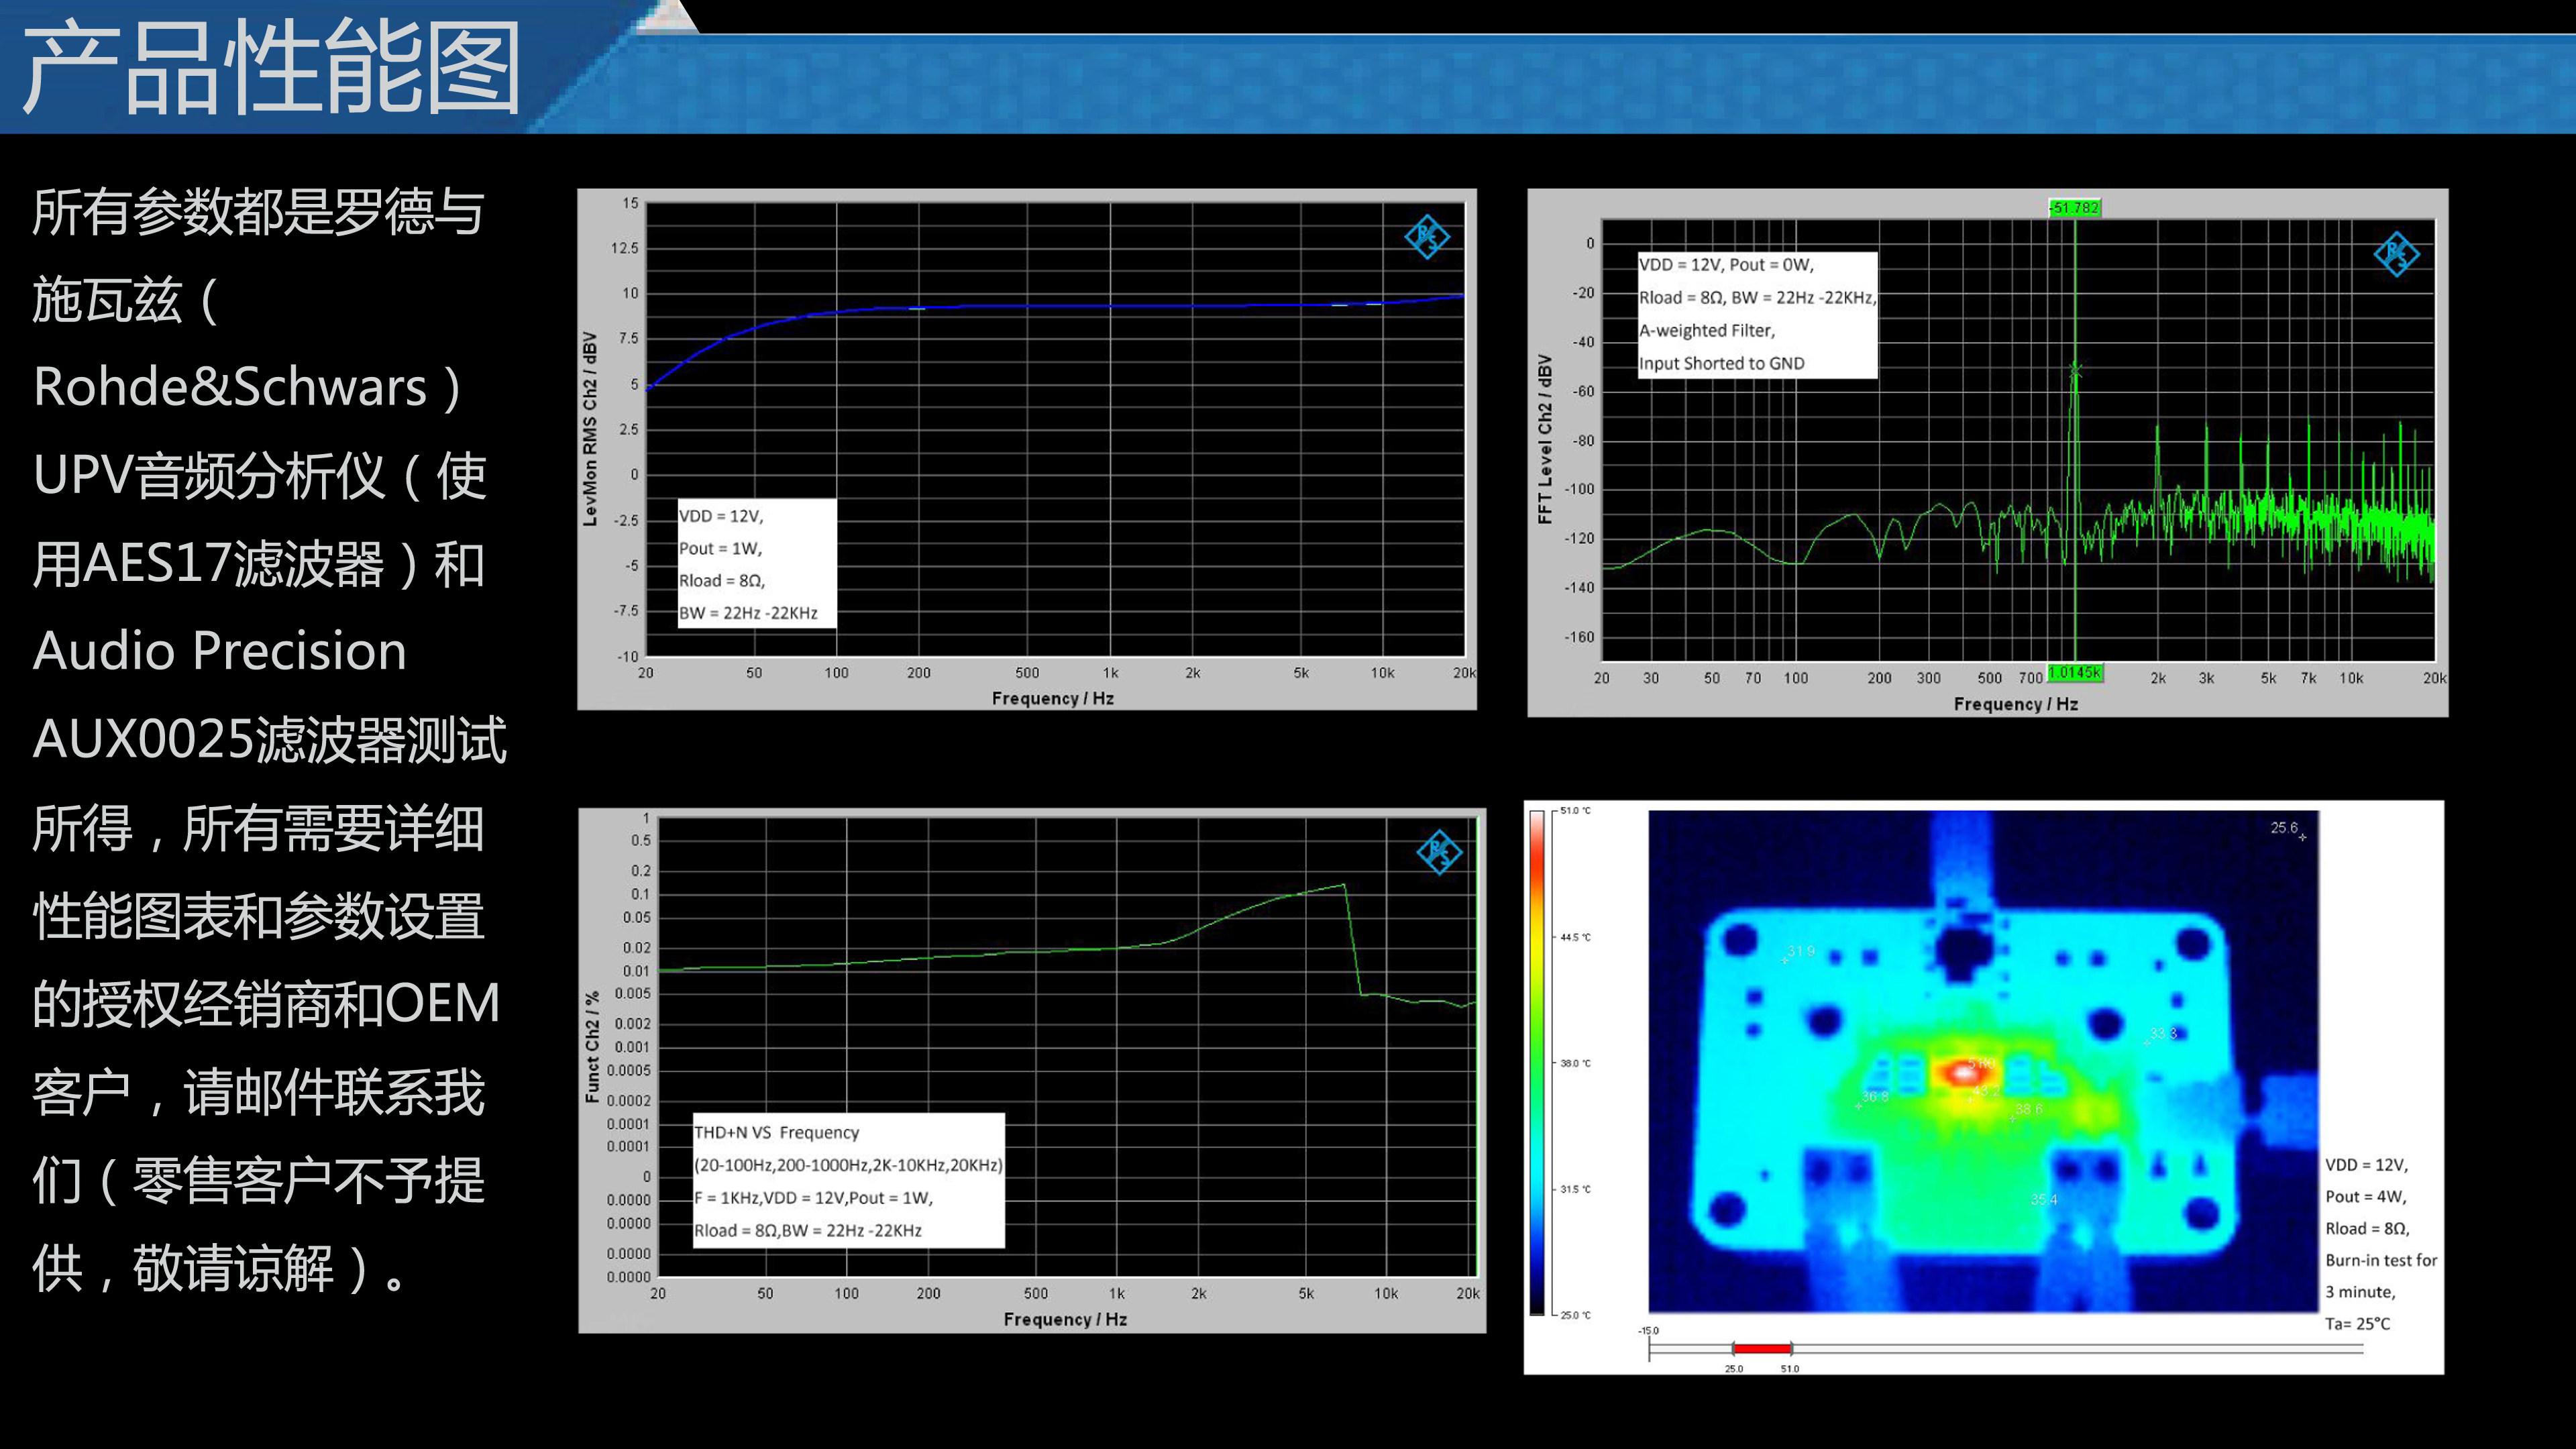Click the 25.6 temperature crosshair marker
This screenshot has height=1449, width=2576.
point(2302,837)
